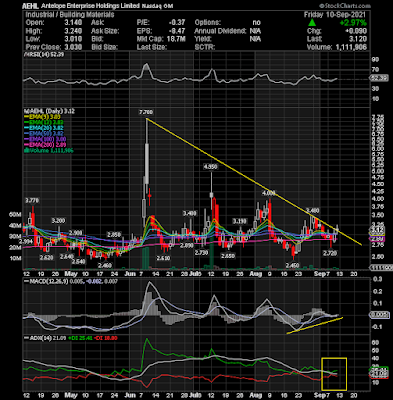Click the 'Industrial / Building Materials' sector label
The width and height of the screenshot is (393, 400).
(x=70, y=15)
